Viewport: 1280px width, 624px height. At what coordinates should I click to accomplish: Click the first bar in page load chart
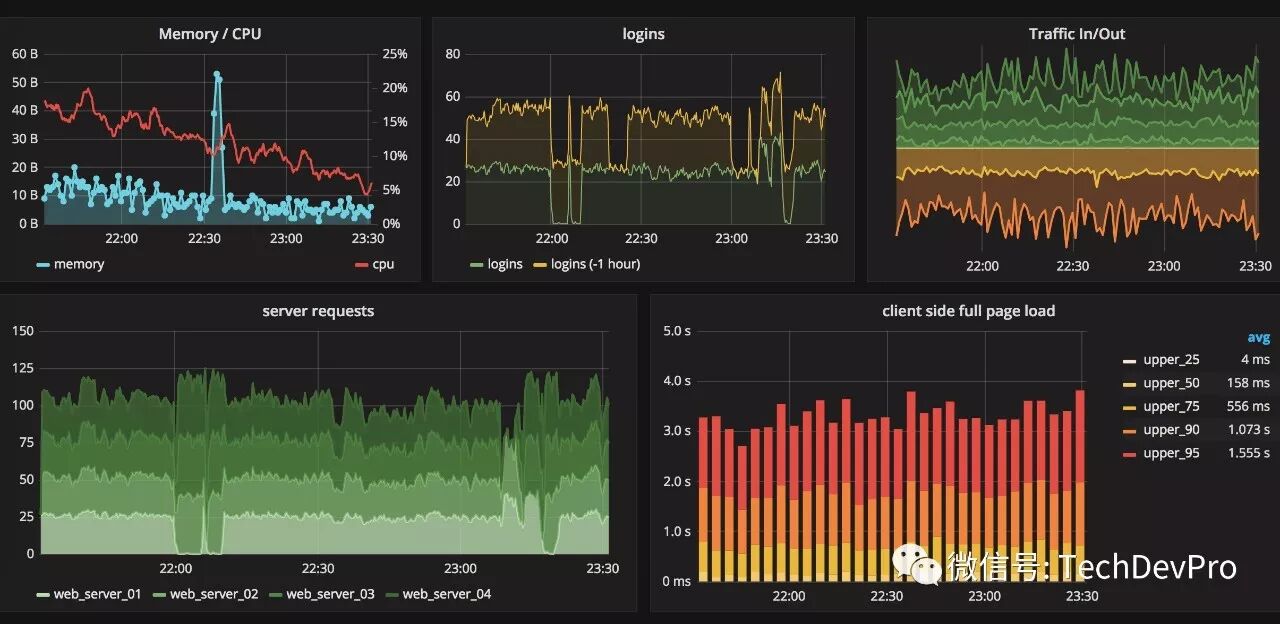[x=703, y=499]
